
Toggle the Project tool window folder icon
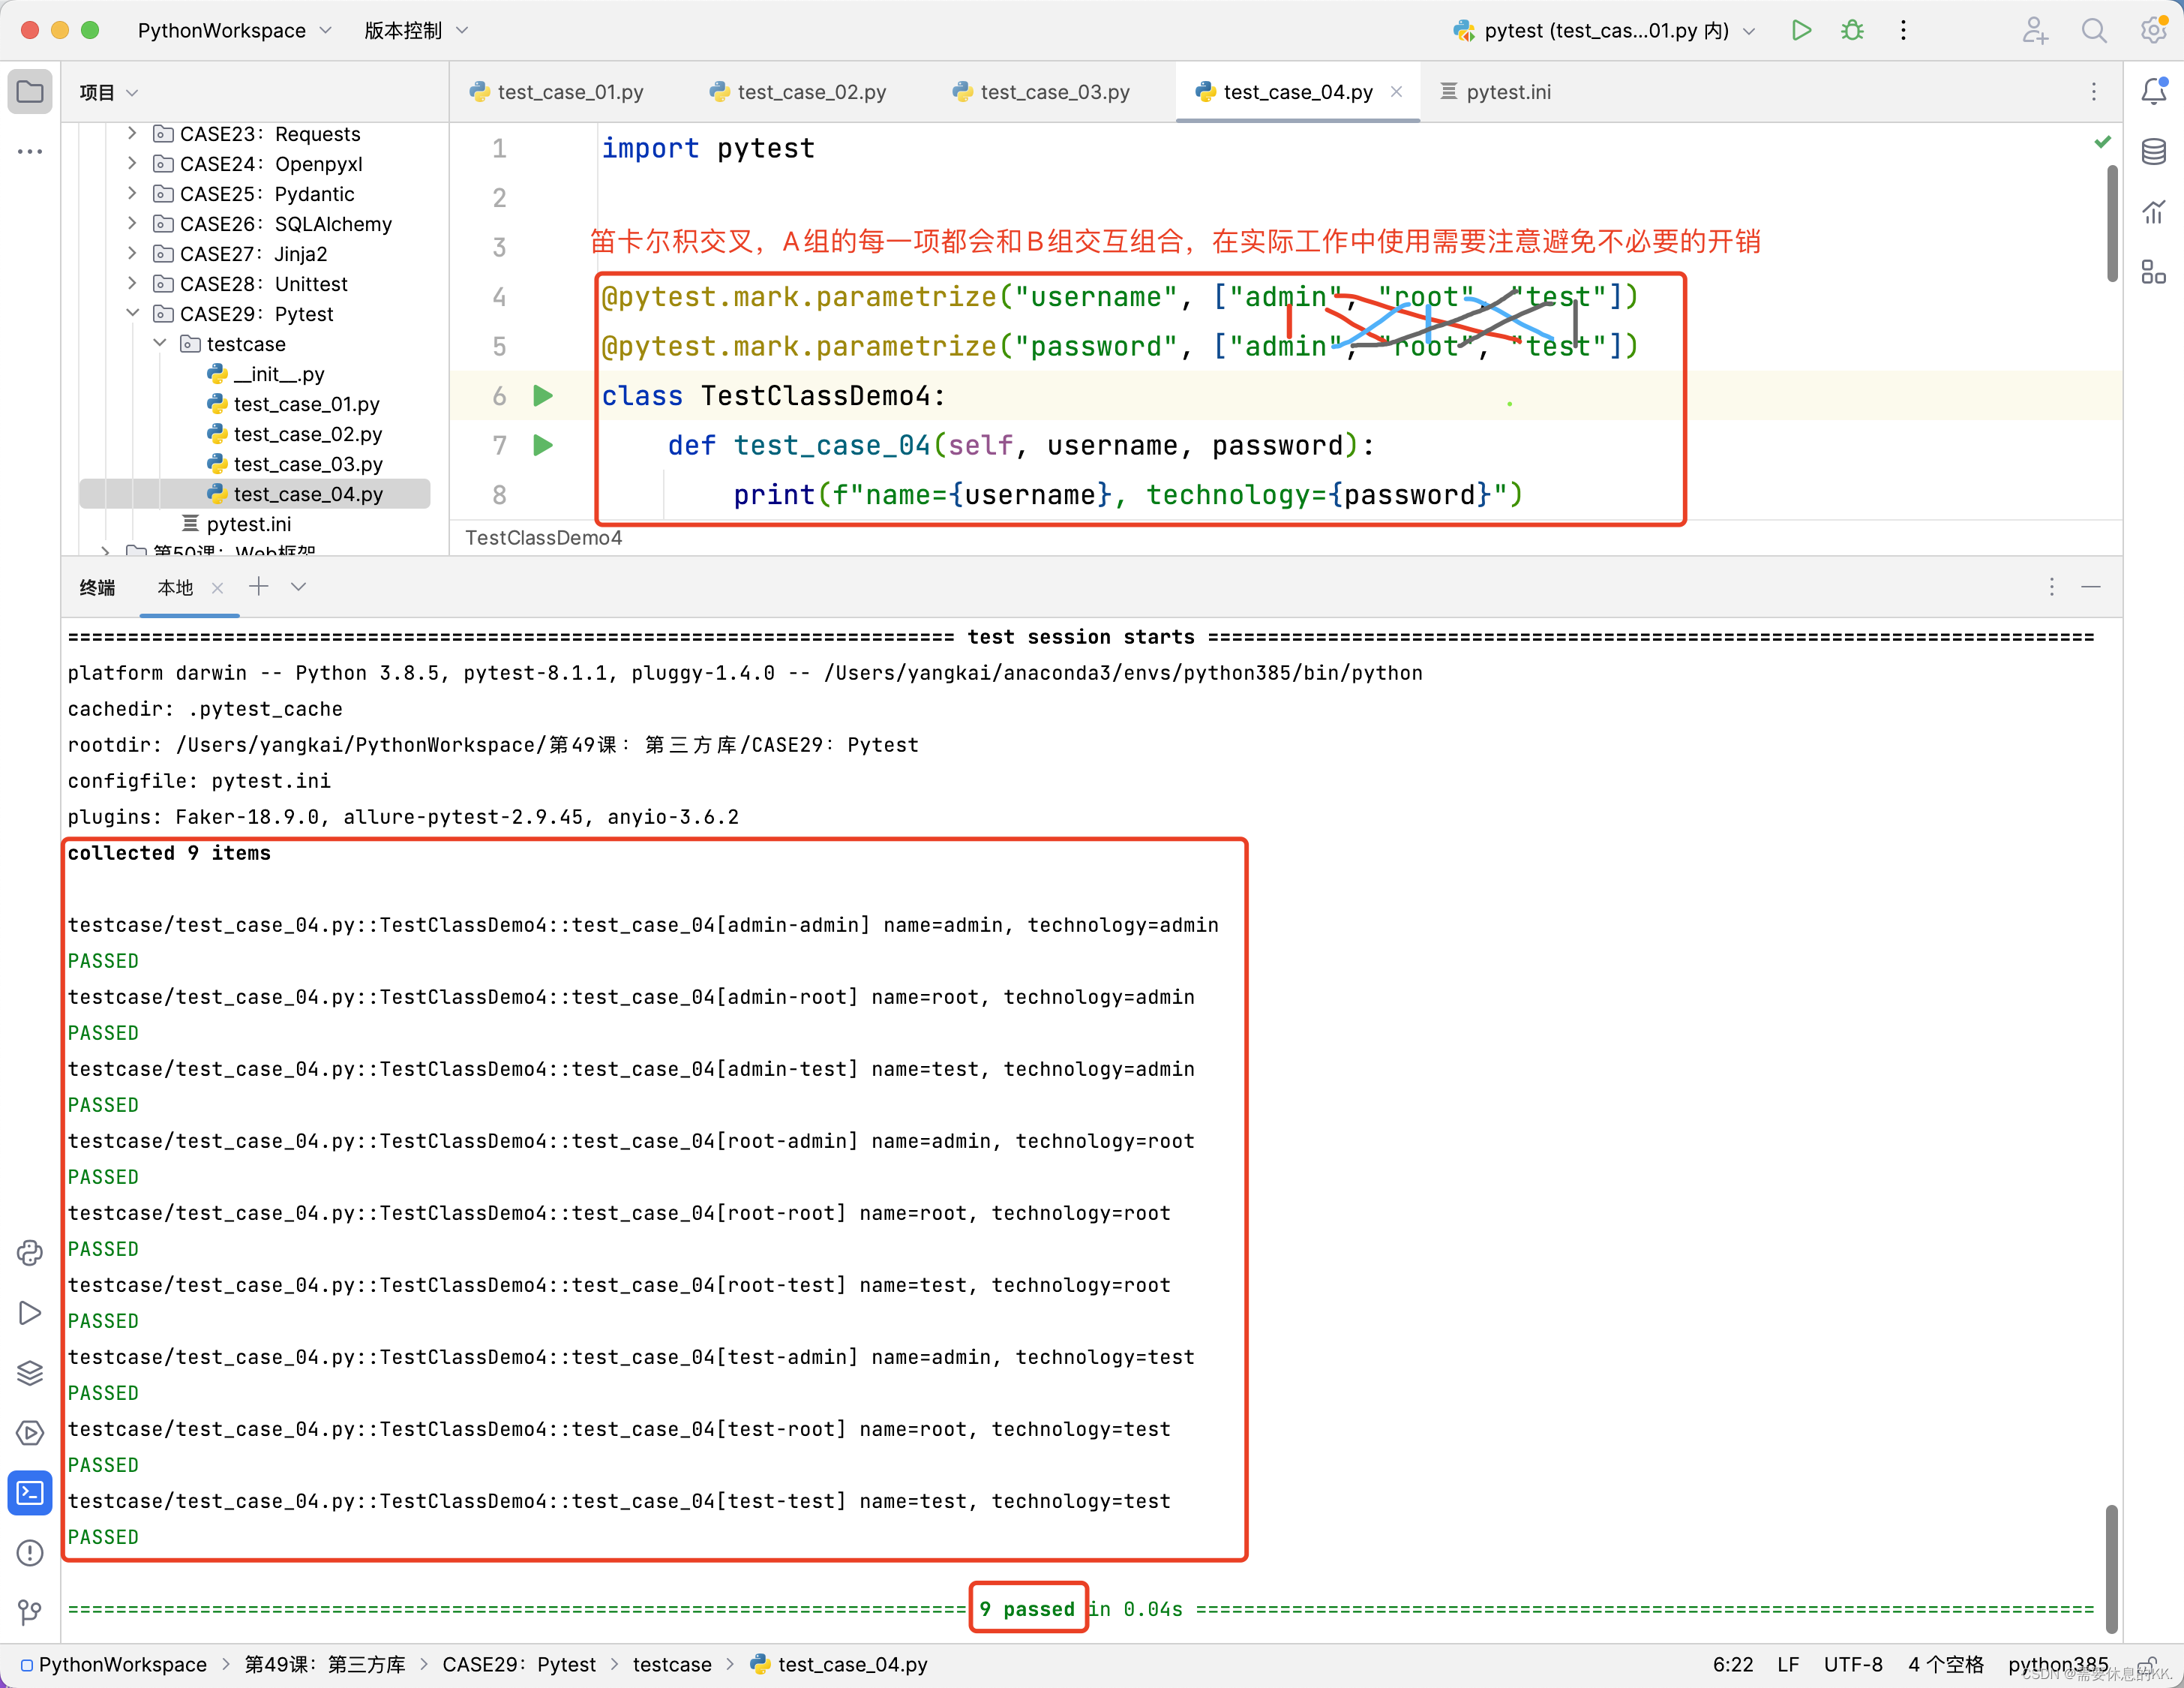30,92
